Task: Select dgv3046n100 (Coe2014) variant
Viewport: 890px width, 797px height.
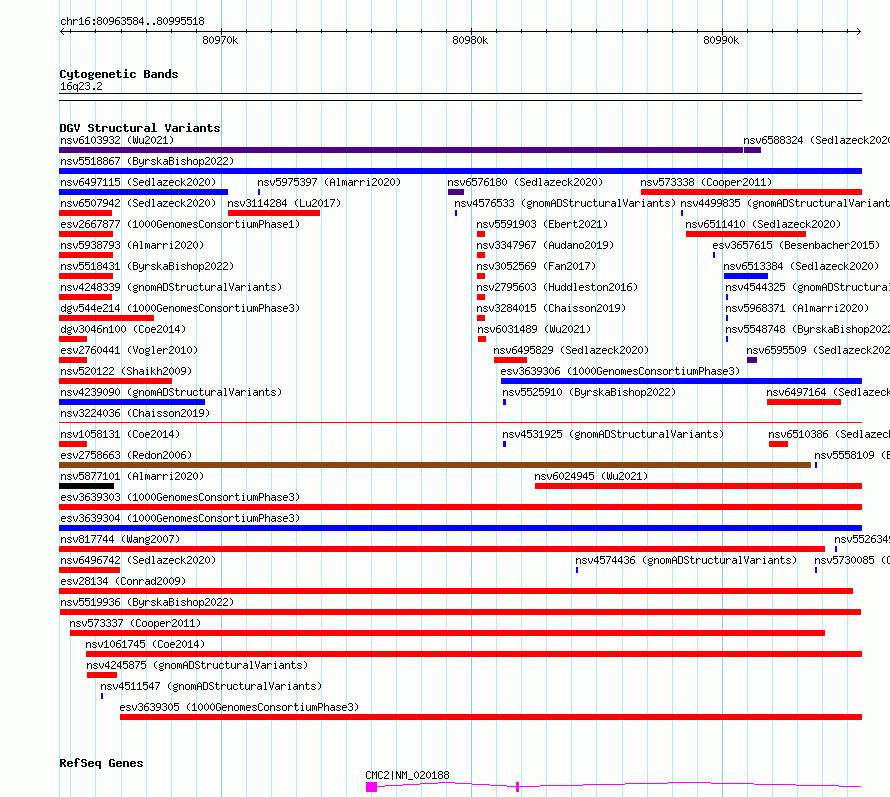Action: tap(123, 329)
